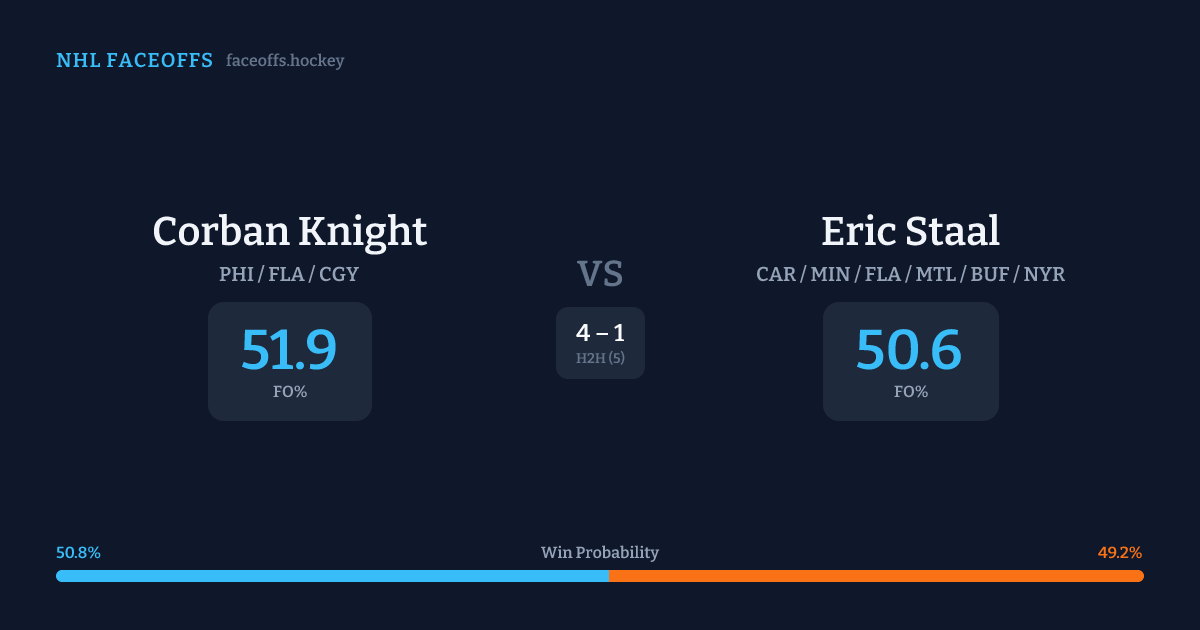Click Eric Staal's CAR / MIN / FLA teams list
The width and height of the screenshot is (1200, 630).
pos(910,274)
